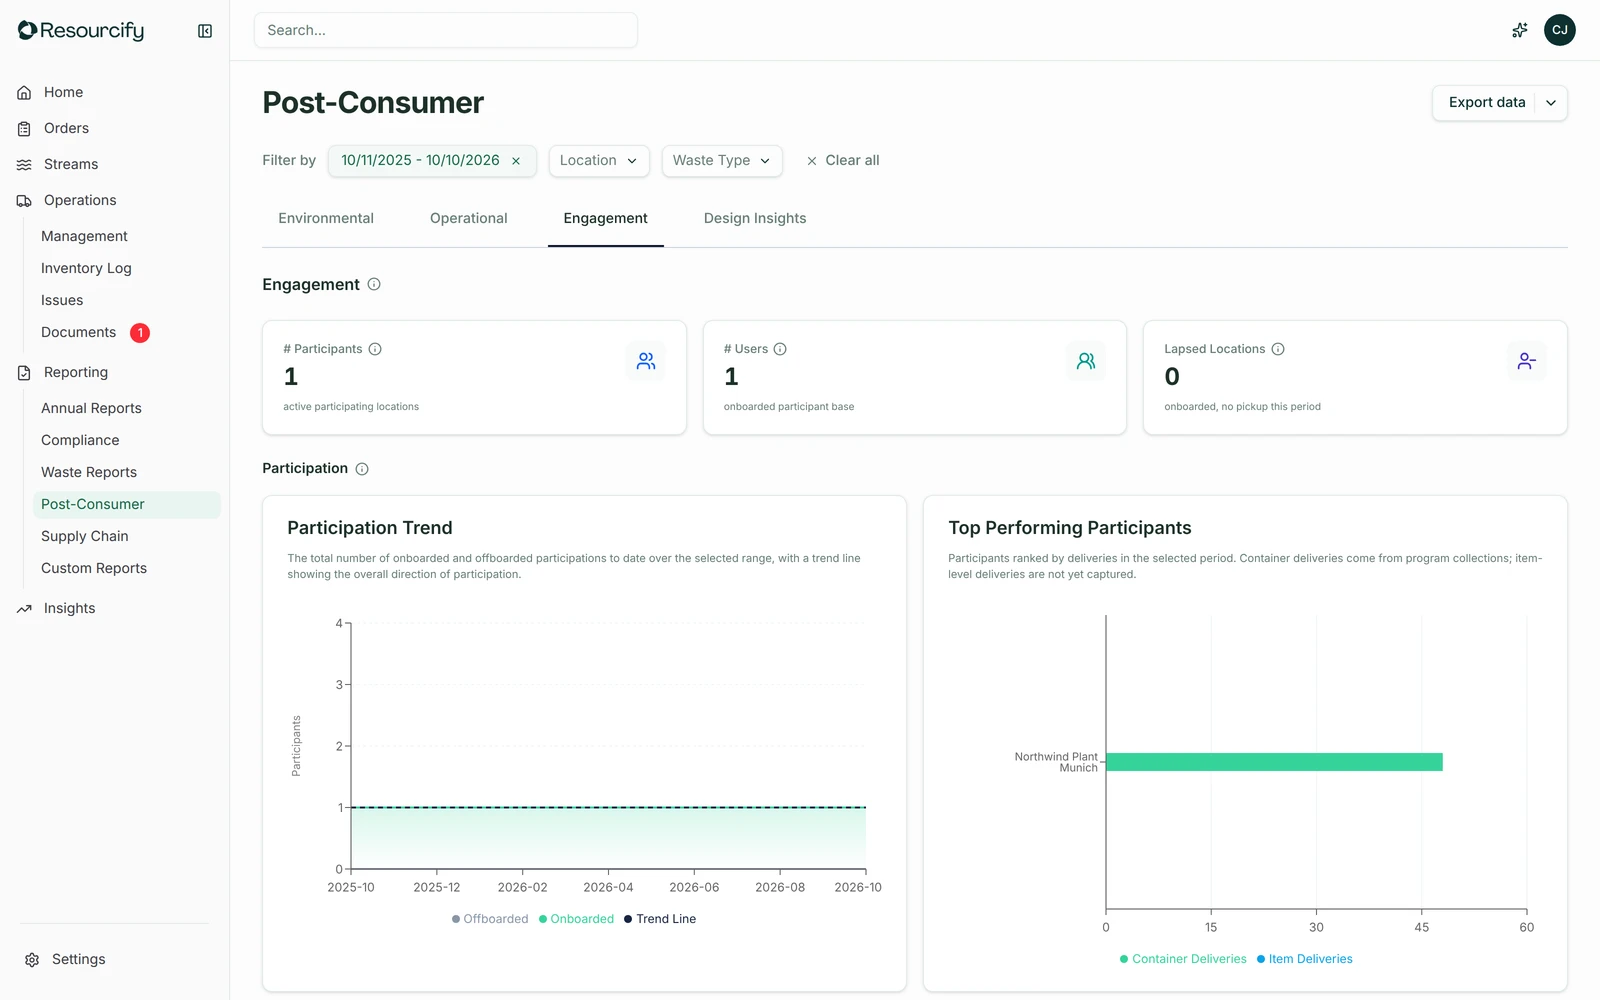Click the Home house icon
Screen dimensions: 1600x1000
pyautogui.click(x=24, y=92)
